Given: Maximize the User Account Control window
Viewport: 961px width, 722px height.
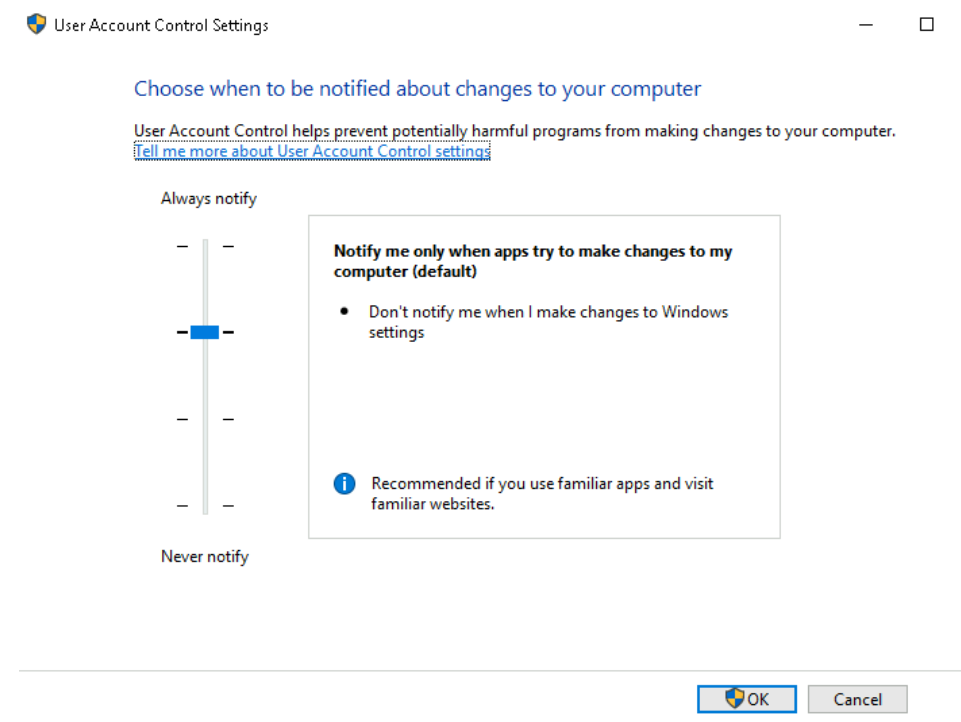Looking at the screenshot, I should (x=926, y=25).
